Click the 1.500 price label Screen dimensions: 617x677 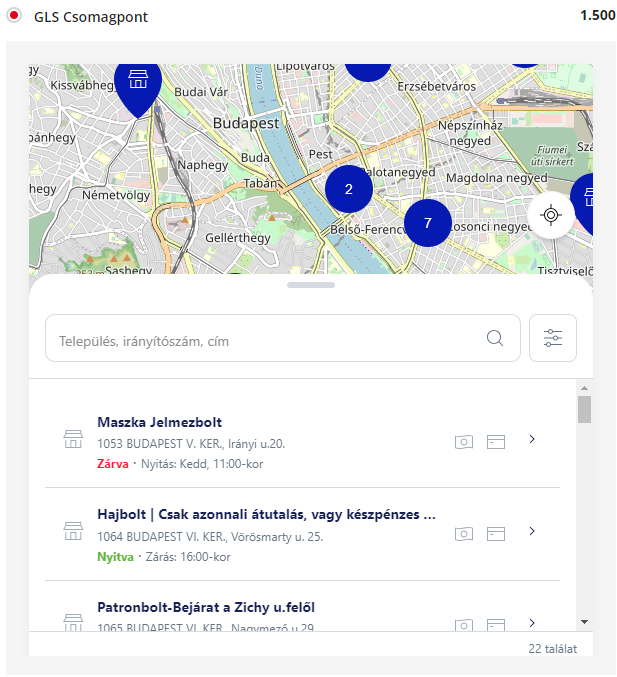click(x=598, y=15)
